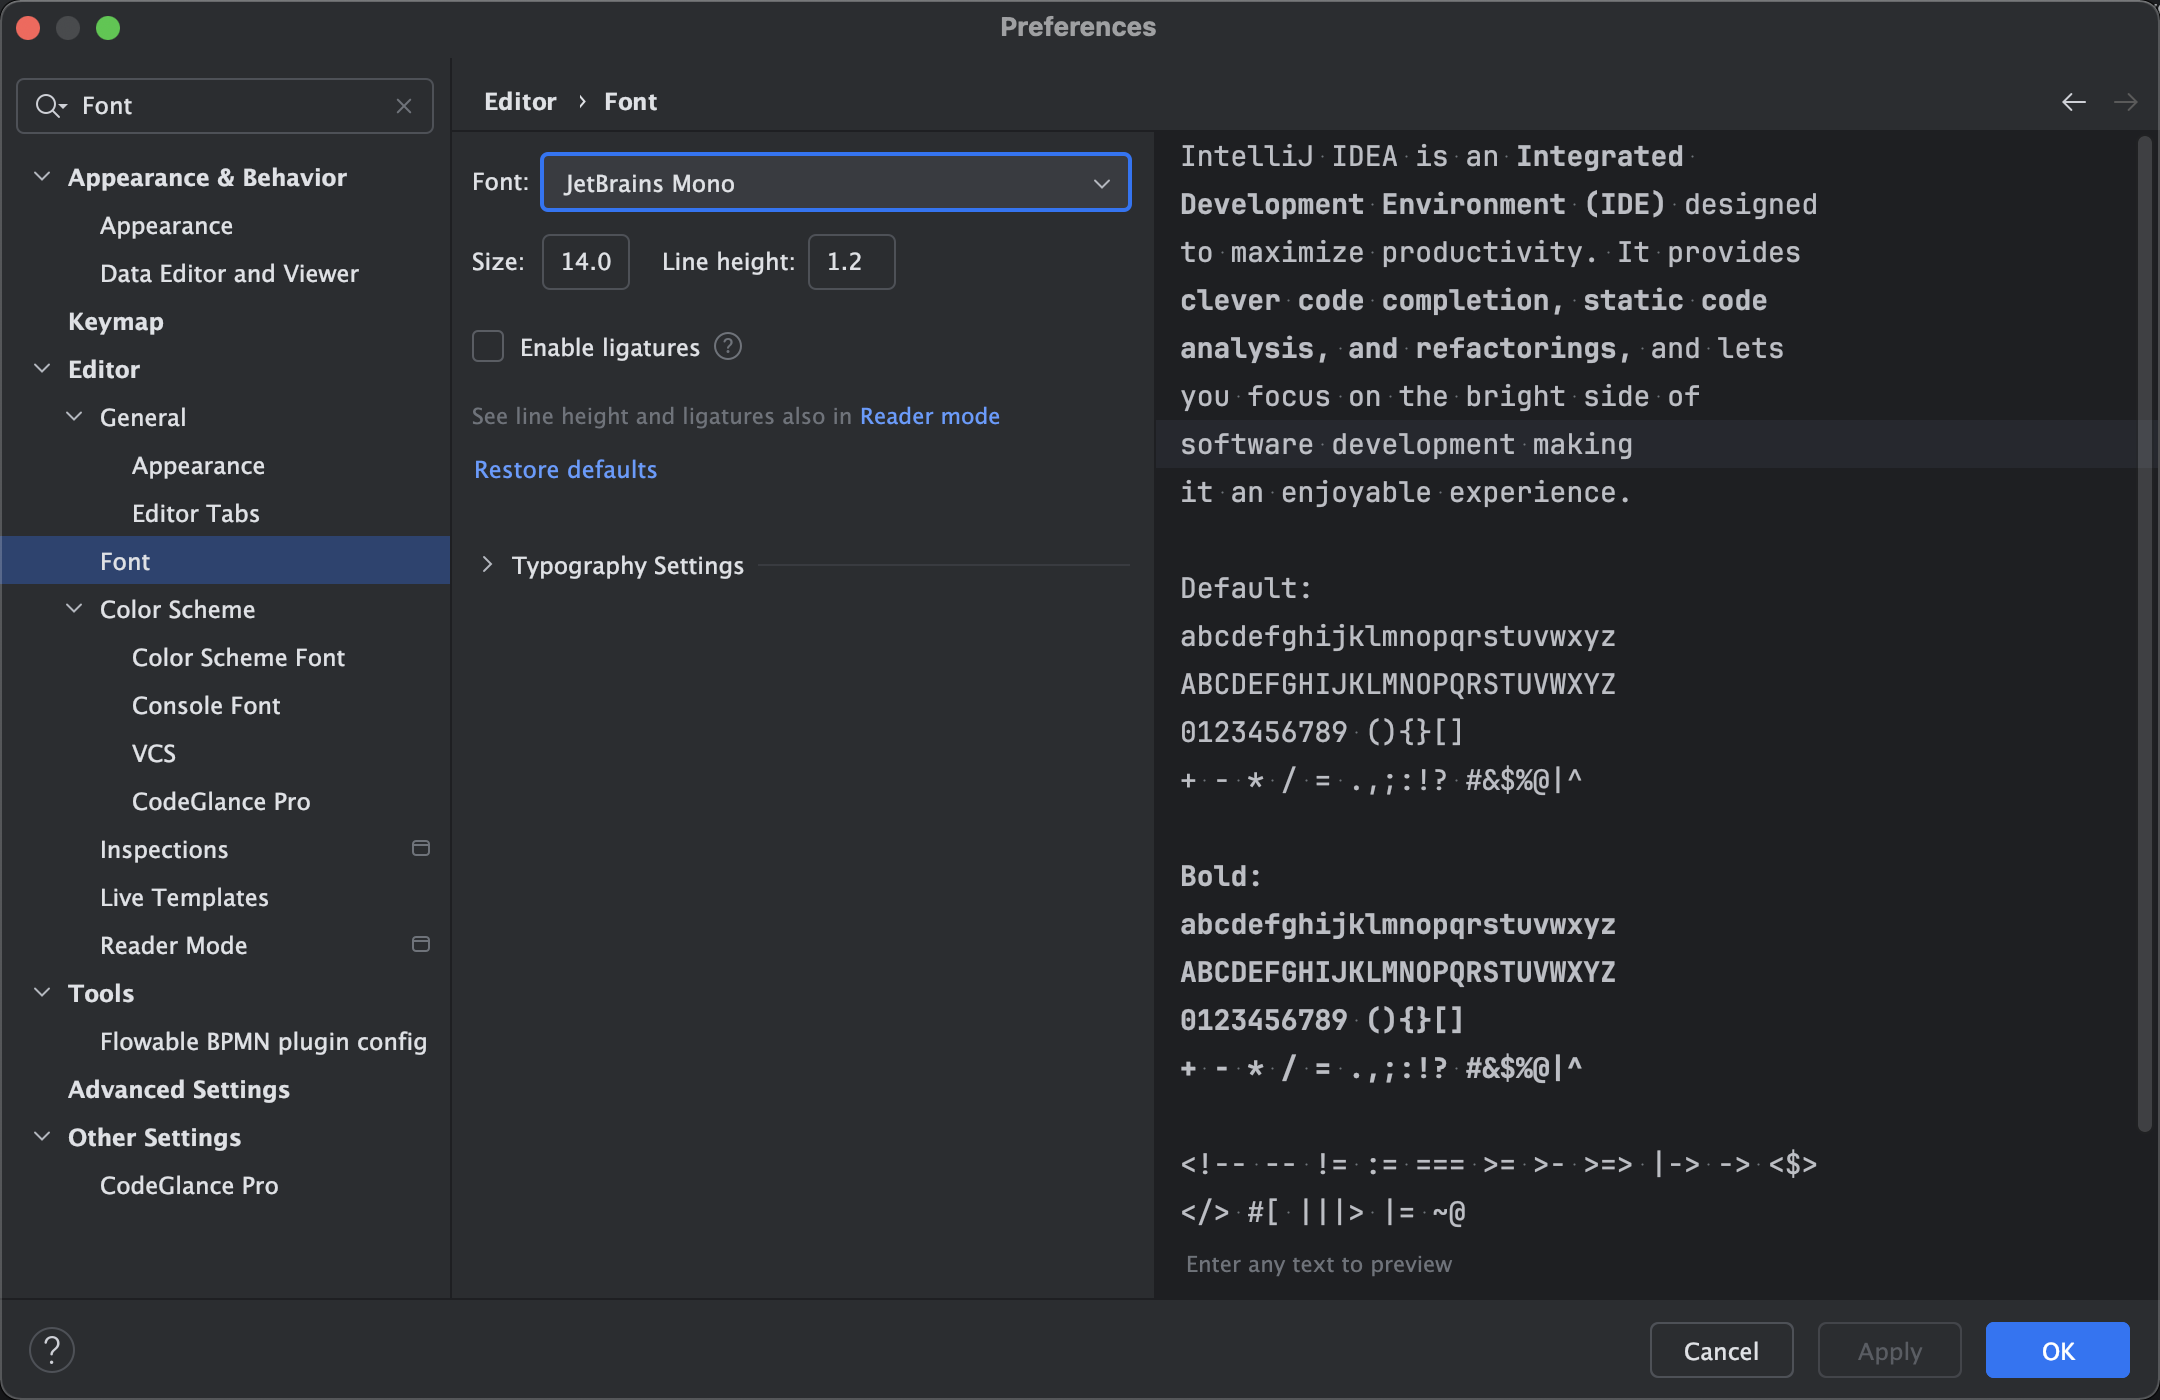Screen dimensions: 2160x1400
Task: Click the Reader Mode project-level settings icon
Action: click(x=421, y=944)
